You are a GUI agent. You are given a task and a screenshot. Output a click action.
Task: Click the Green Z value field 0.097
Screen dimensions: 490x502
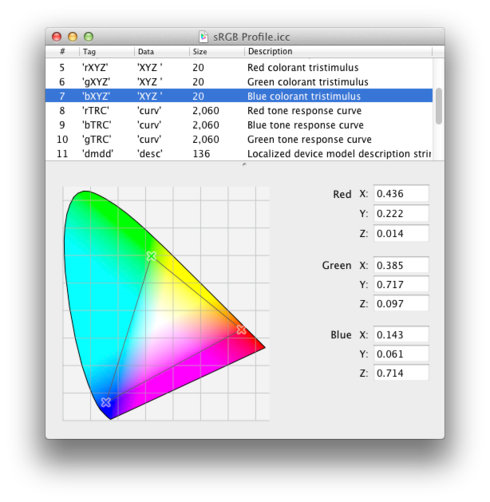[x=401, y=304]
